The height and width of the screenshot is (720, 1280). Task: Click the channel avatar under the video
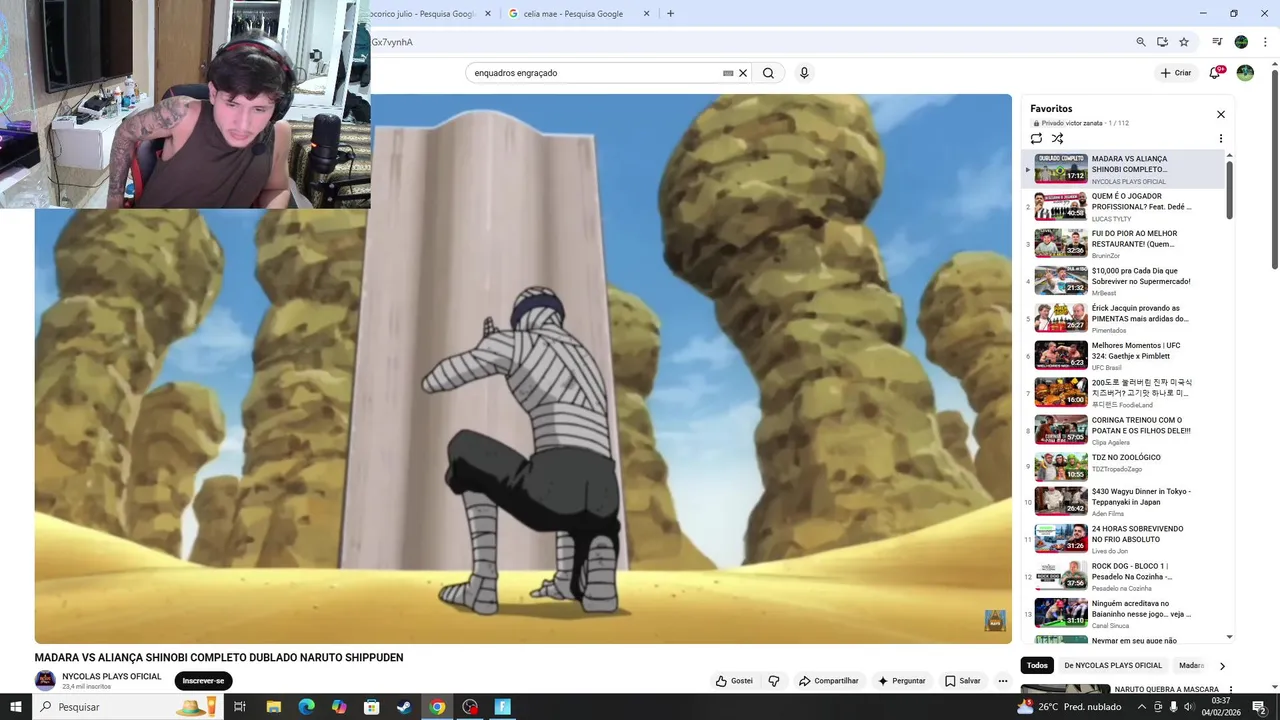45,681
